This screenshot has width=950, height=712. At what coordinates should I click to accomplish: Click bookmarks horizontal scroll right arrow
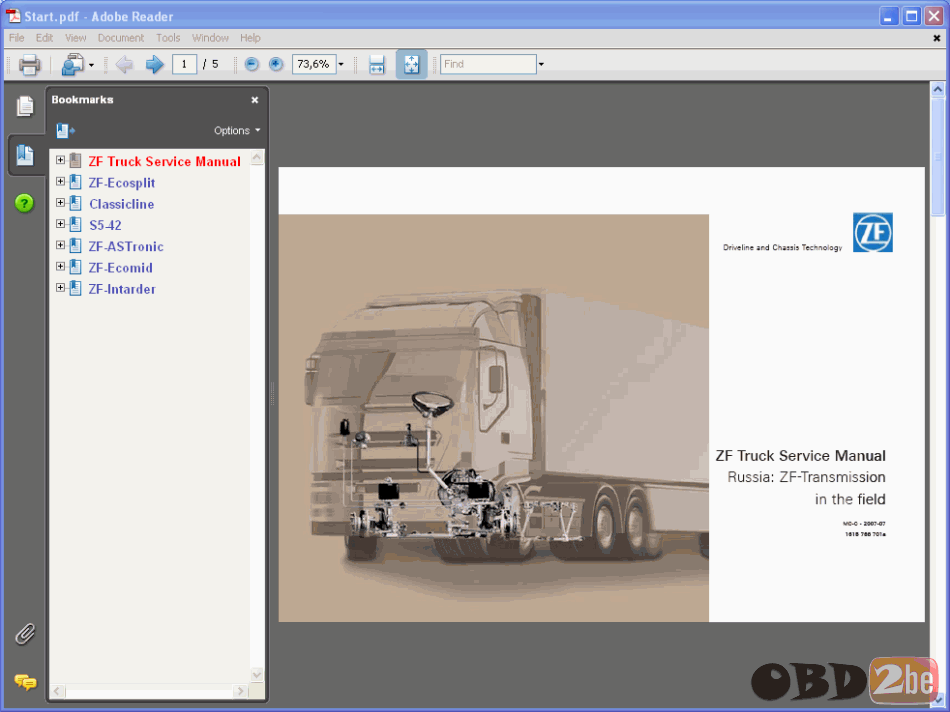(x=241, y=691)
